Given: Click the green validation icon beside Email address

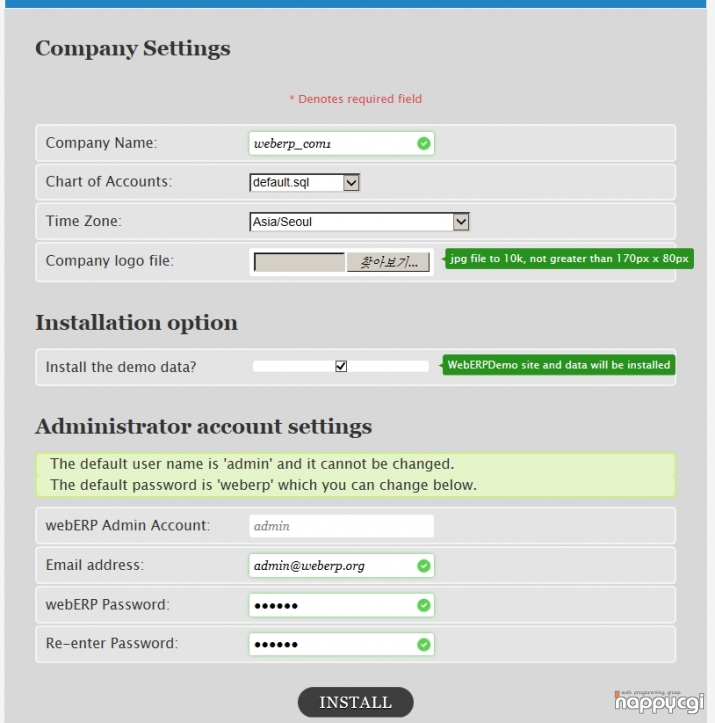Looking at the screenshot, I should [x=424, y=565].
